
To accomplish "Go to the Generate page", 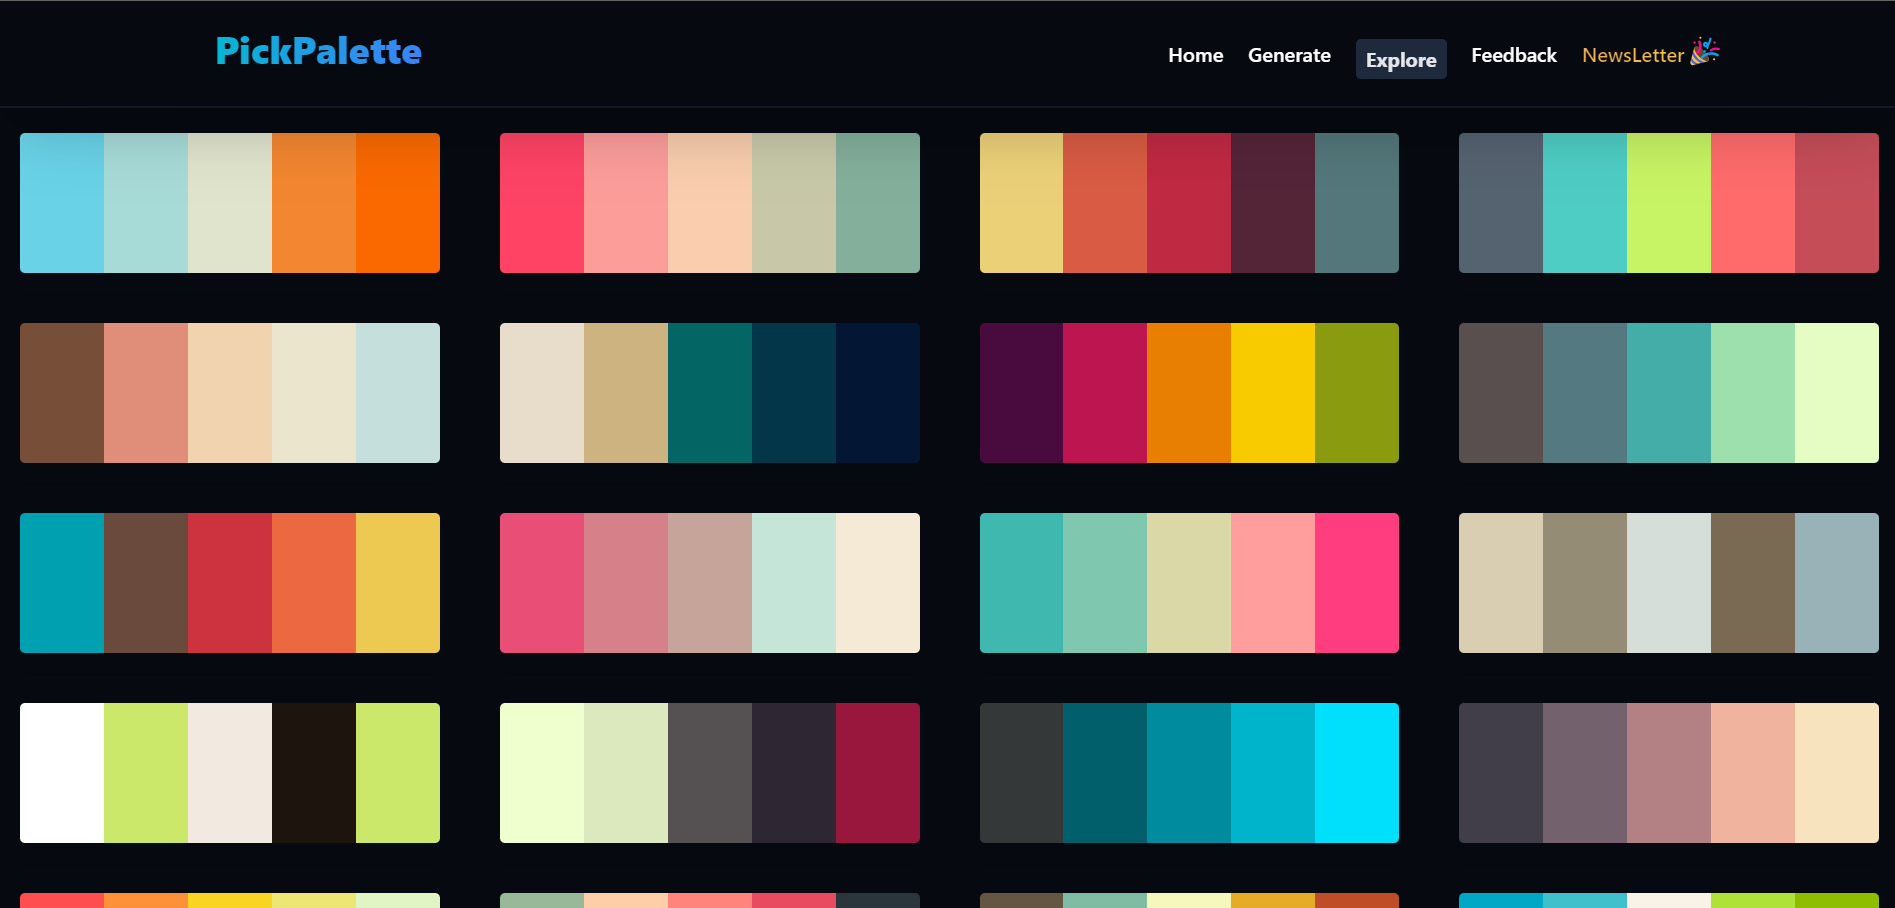I will pyautogui.click(x=1289, y=55).
